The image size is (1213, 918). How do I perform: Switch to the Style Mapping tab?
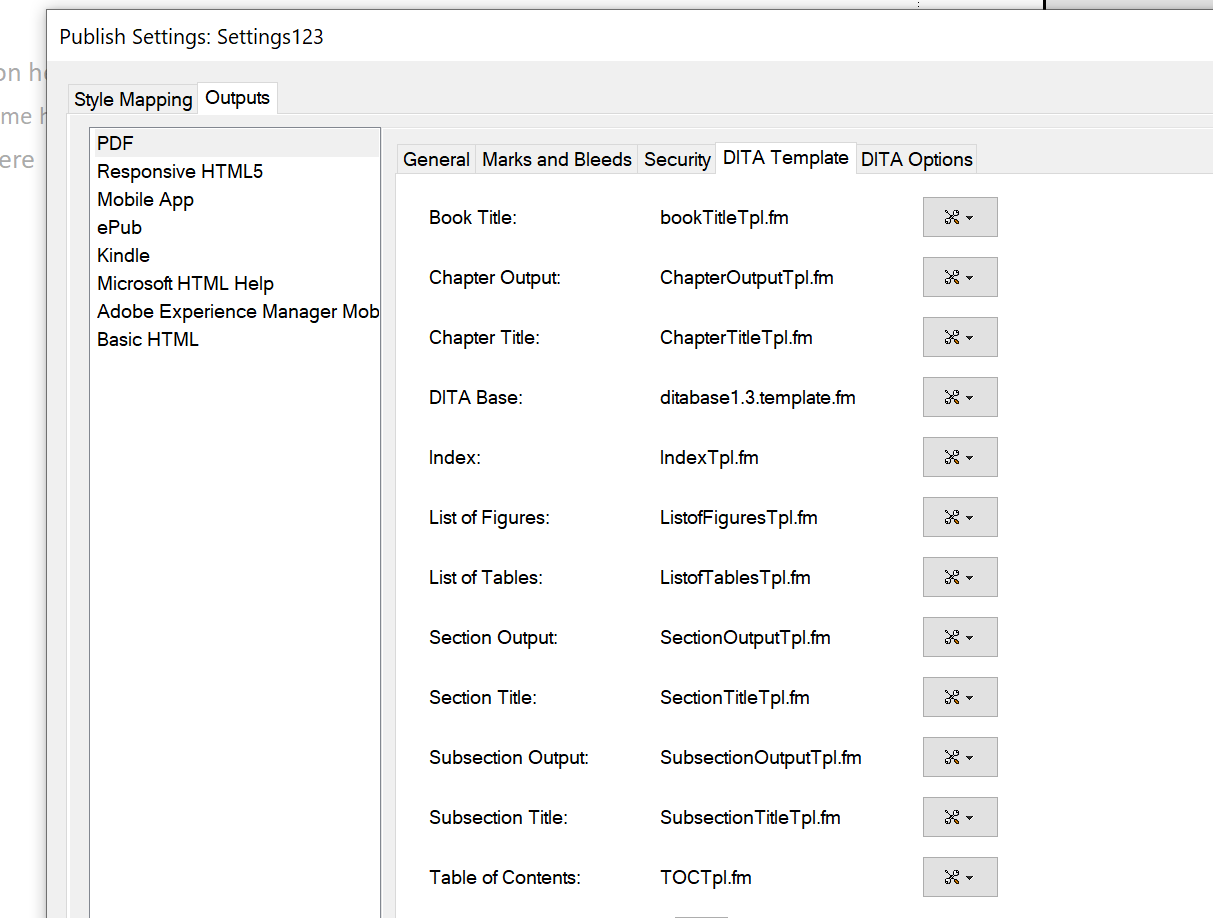click(132, 99)
